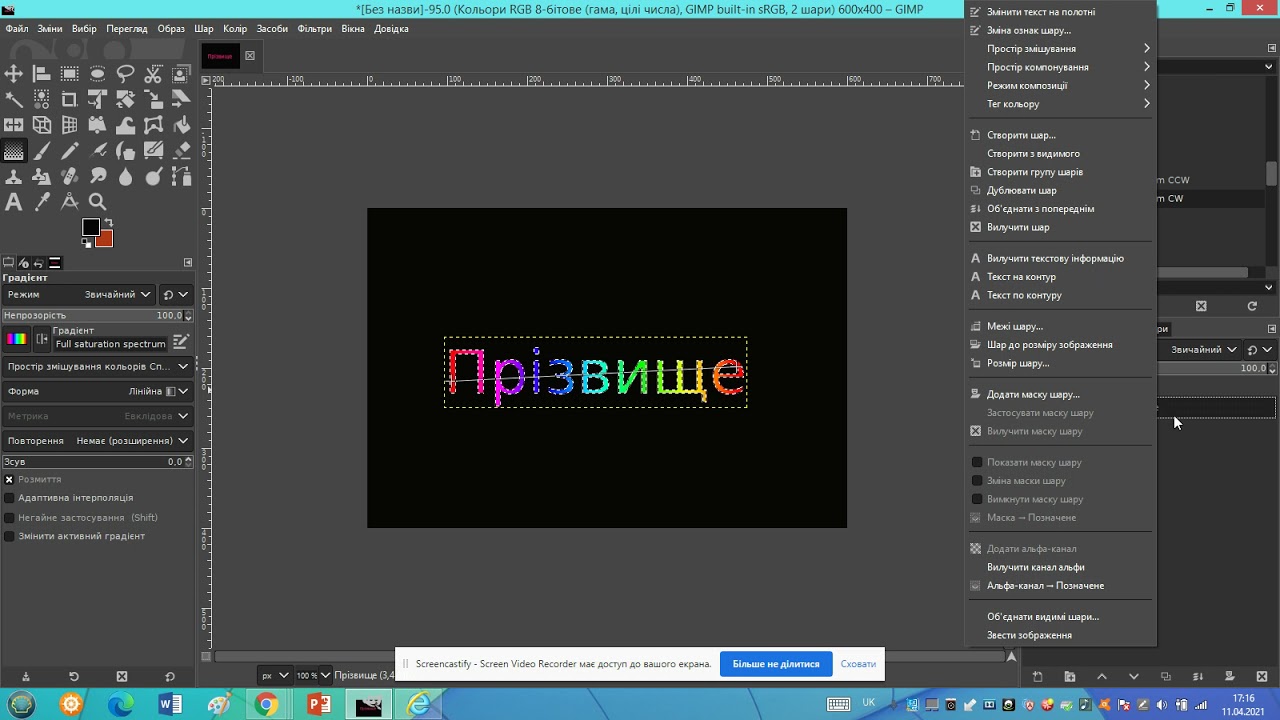Open Google Chrome from the taskbar
The width and height of the screenshot is (1280, 720).
[x=267, y=705]
